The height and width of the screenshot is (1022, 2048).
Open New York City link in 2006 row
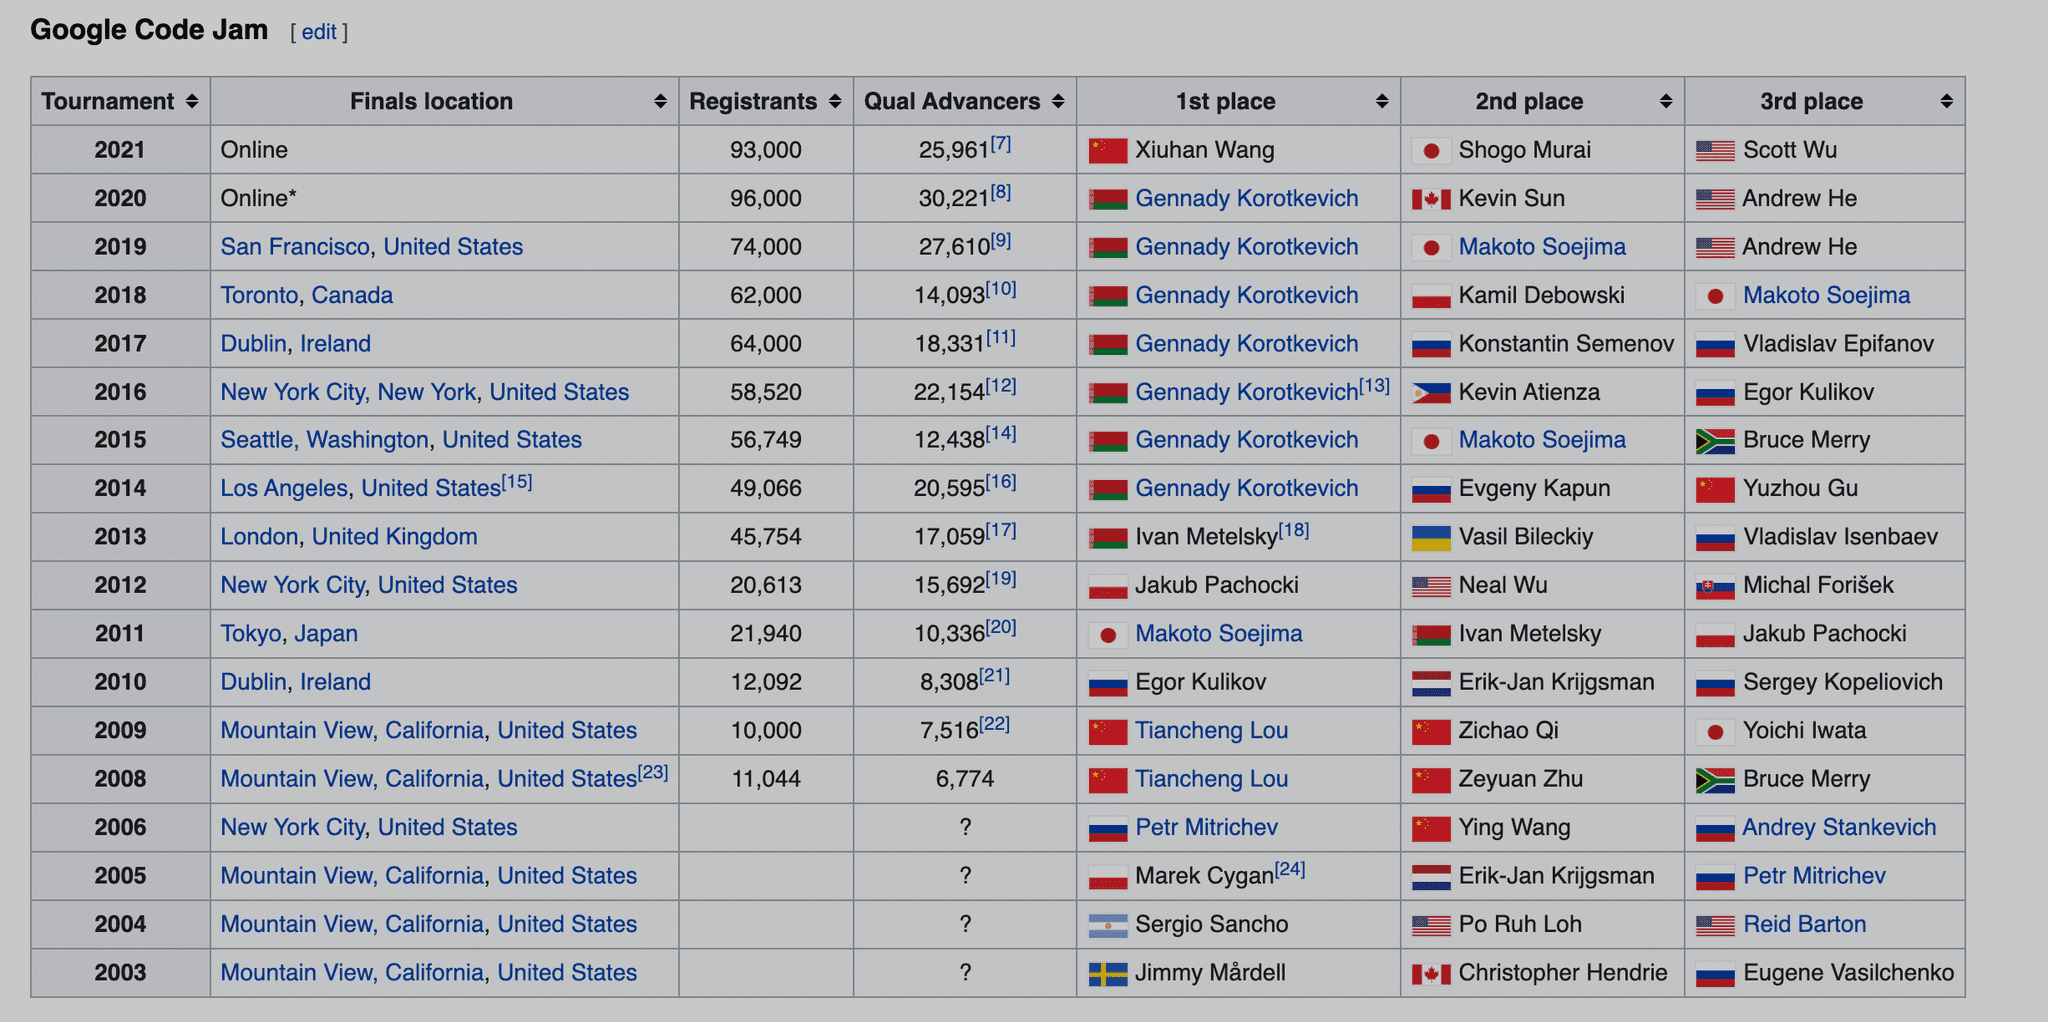click(292, 828)
